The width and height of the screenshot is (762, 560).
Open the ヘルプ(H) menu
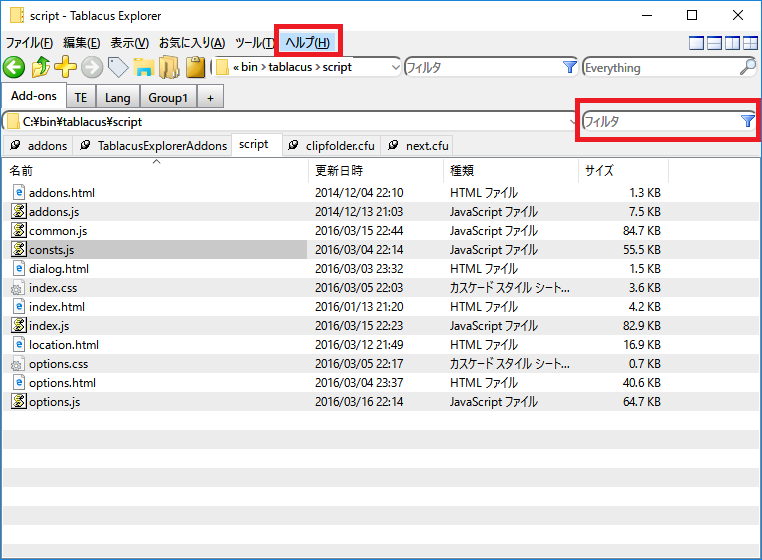click(x=308, y=43)
